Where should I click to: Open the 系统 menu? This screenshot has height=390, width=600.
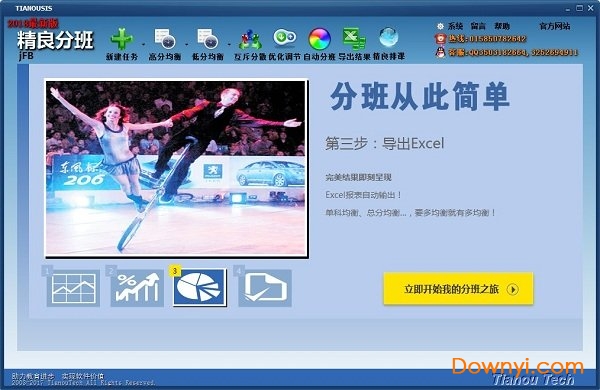click(x=455, y=26)
